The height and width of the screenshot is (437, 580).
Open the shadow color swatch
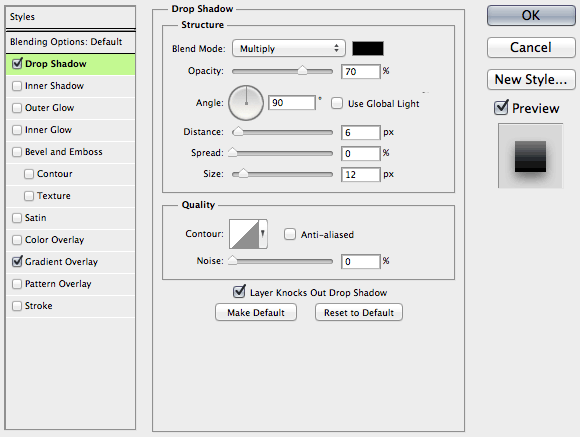pos(368,48)
